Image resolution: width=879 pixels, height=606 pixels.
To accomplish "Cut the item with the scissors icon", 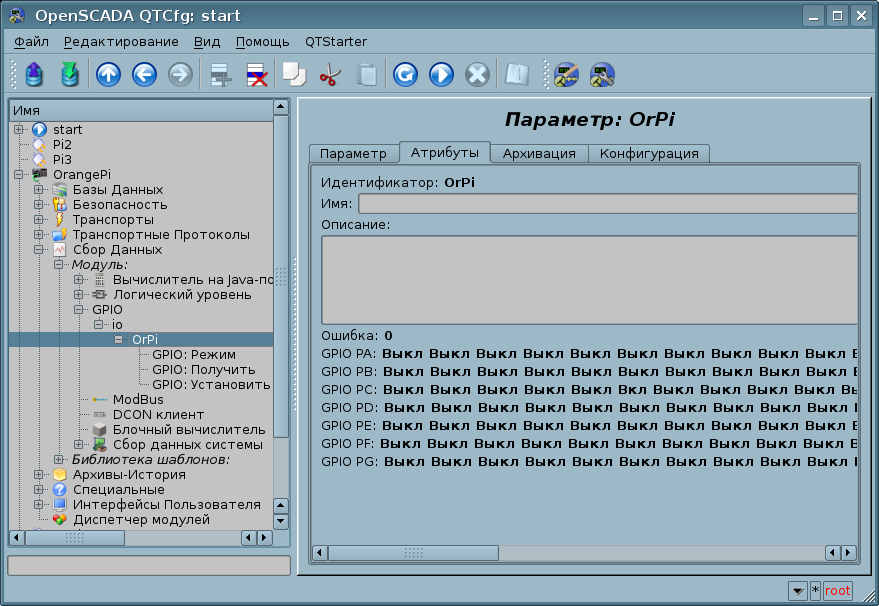I will (329, 74).
